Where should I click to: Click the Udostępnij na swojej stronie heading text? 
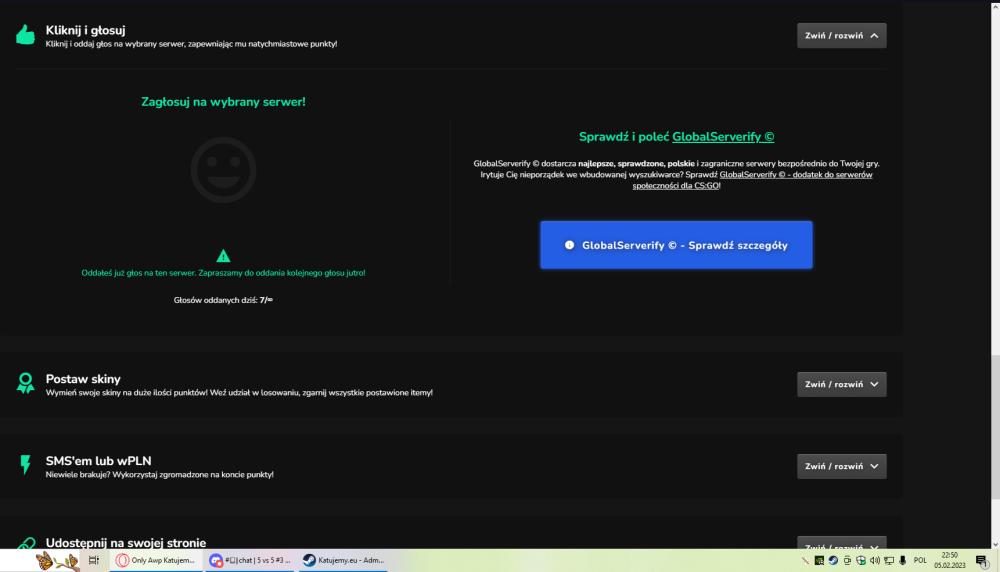pos(126,543)
